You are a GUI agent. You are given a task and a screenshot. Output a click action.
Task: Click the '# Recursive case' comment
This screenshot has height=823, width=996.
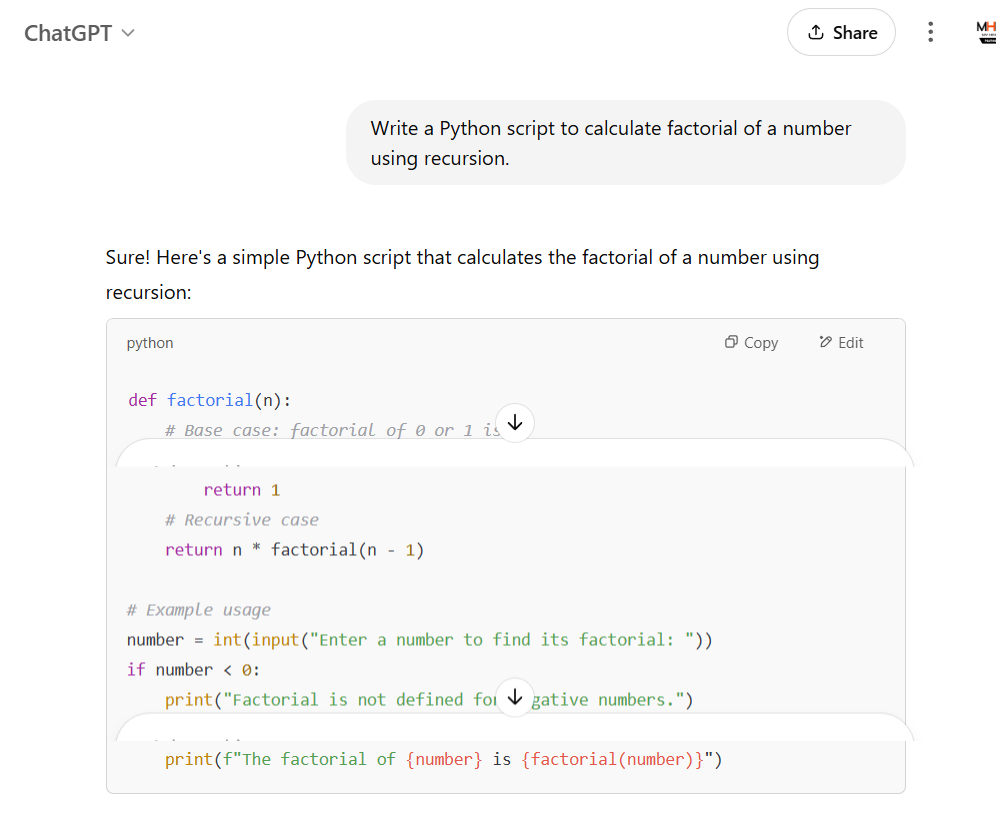click(241, 520)
